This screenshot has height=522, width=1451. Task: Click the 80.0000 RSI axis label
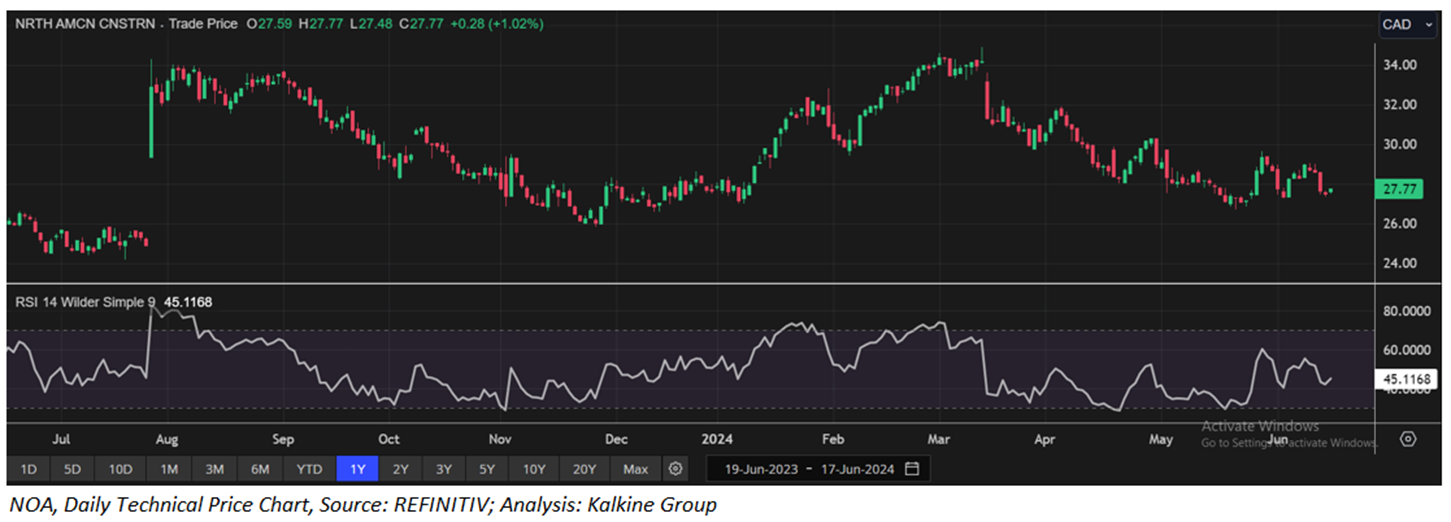(1406, 311)
